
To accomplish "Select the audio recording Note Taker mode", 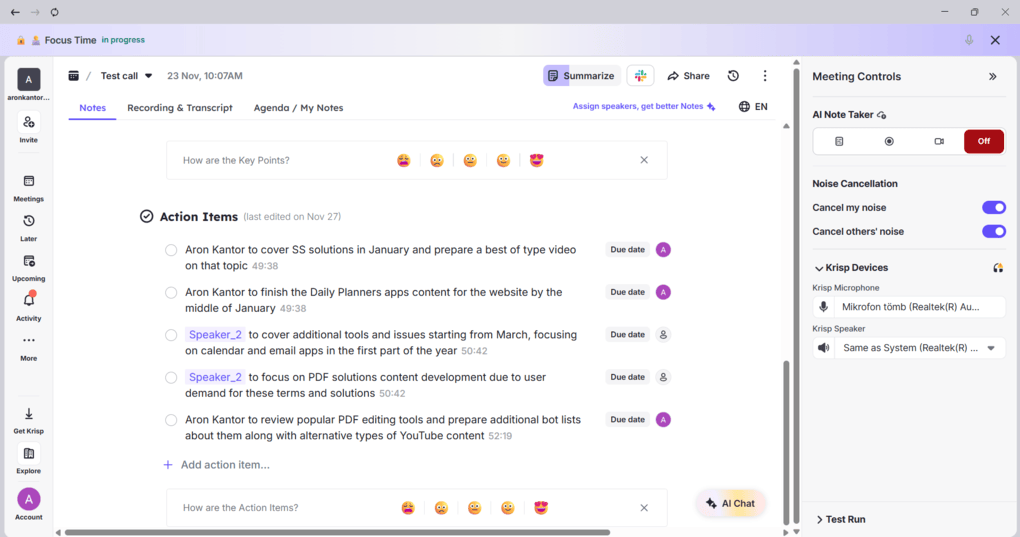I will [x=889, y=141].
